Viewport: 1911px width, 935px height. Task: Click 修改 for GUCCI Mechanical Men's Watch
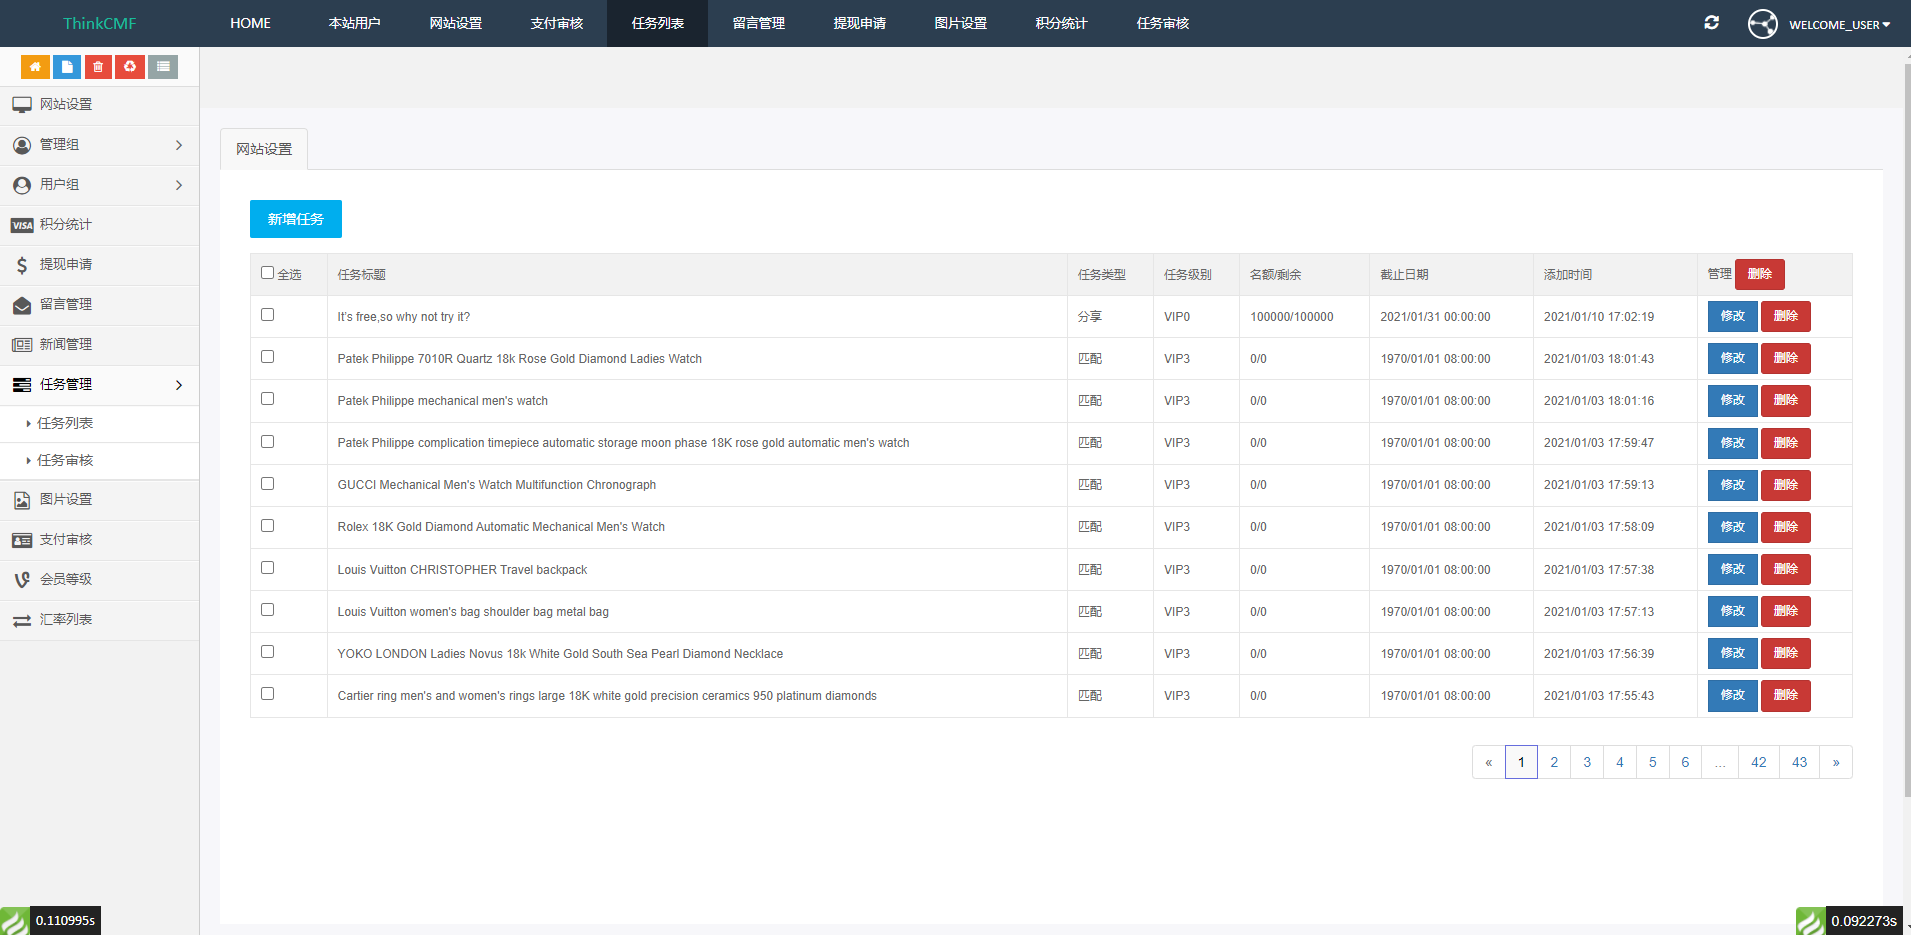[1732, 485]
